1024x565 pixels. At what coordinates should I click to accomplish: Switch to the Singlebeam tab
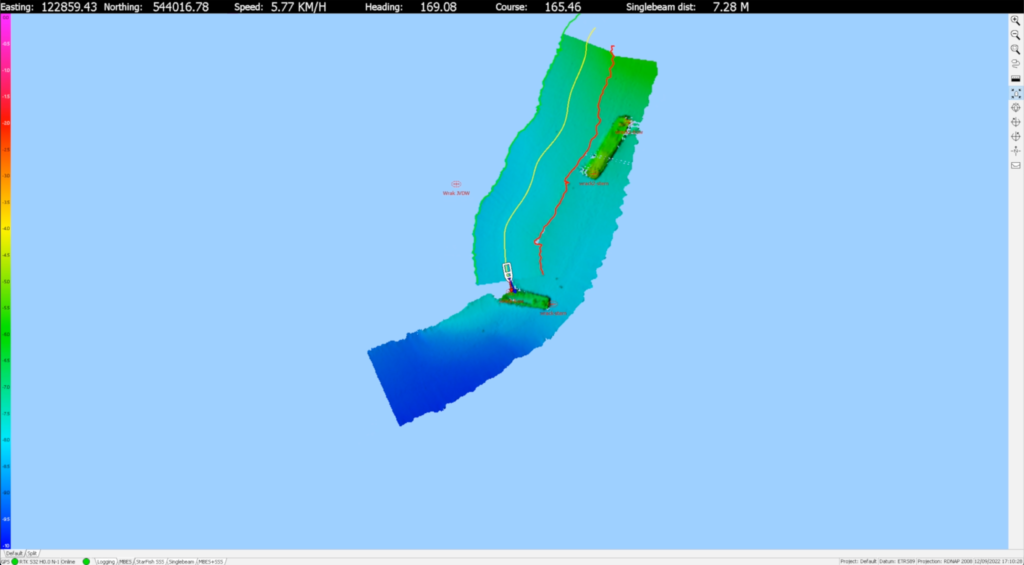click(x=182, y=561)
